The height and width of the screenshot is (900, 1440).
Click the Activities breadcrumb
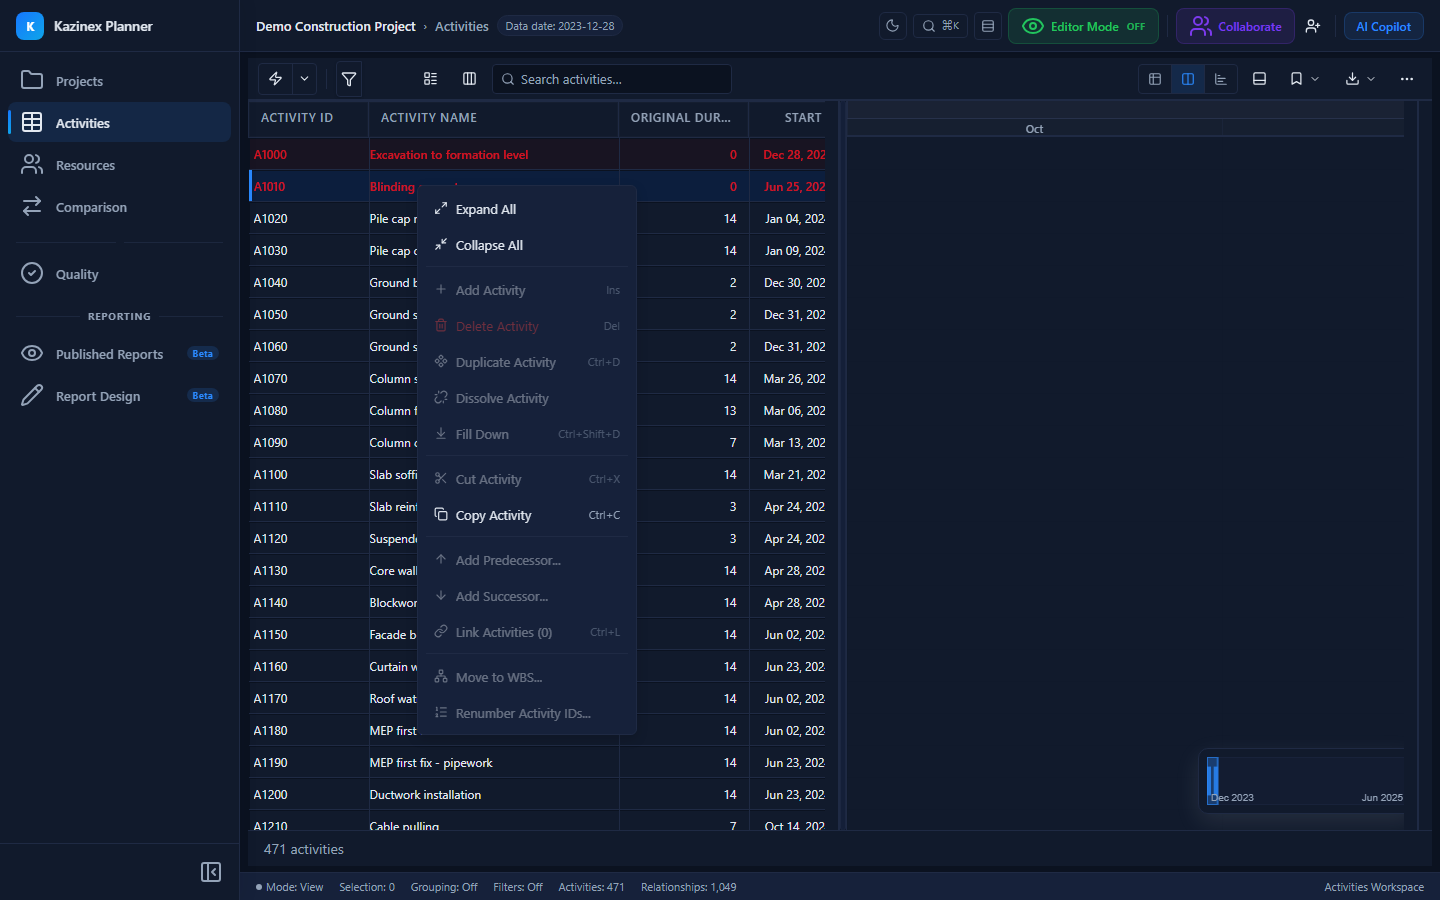[x=461, y=26]
